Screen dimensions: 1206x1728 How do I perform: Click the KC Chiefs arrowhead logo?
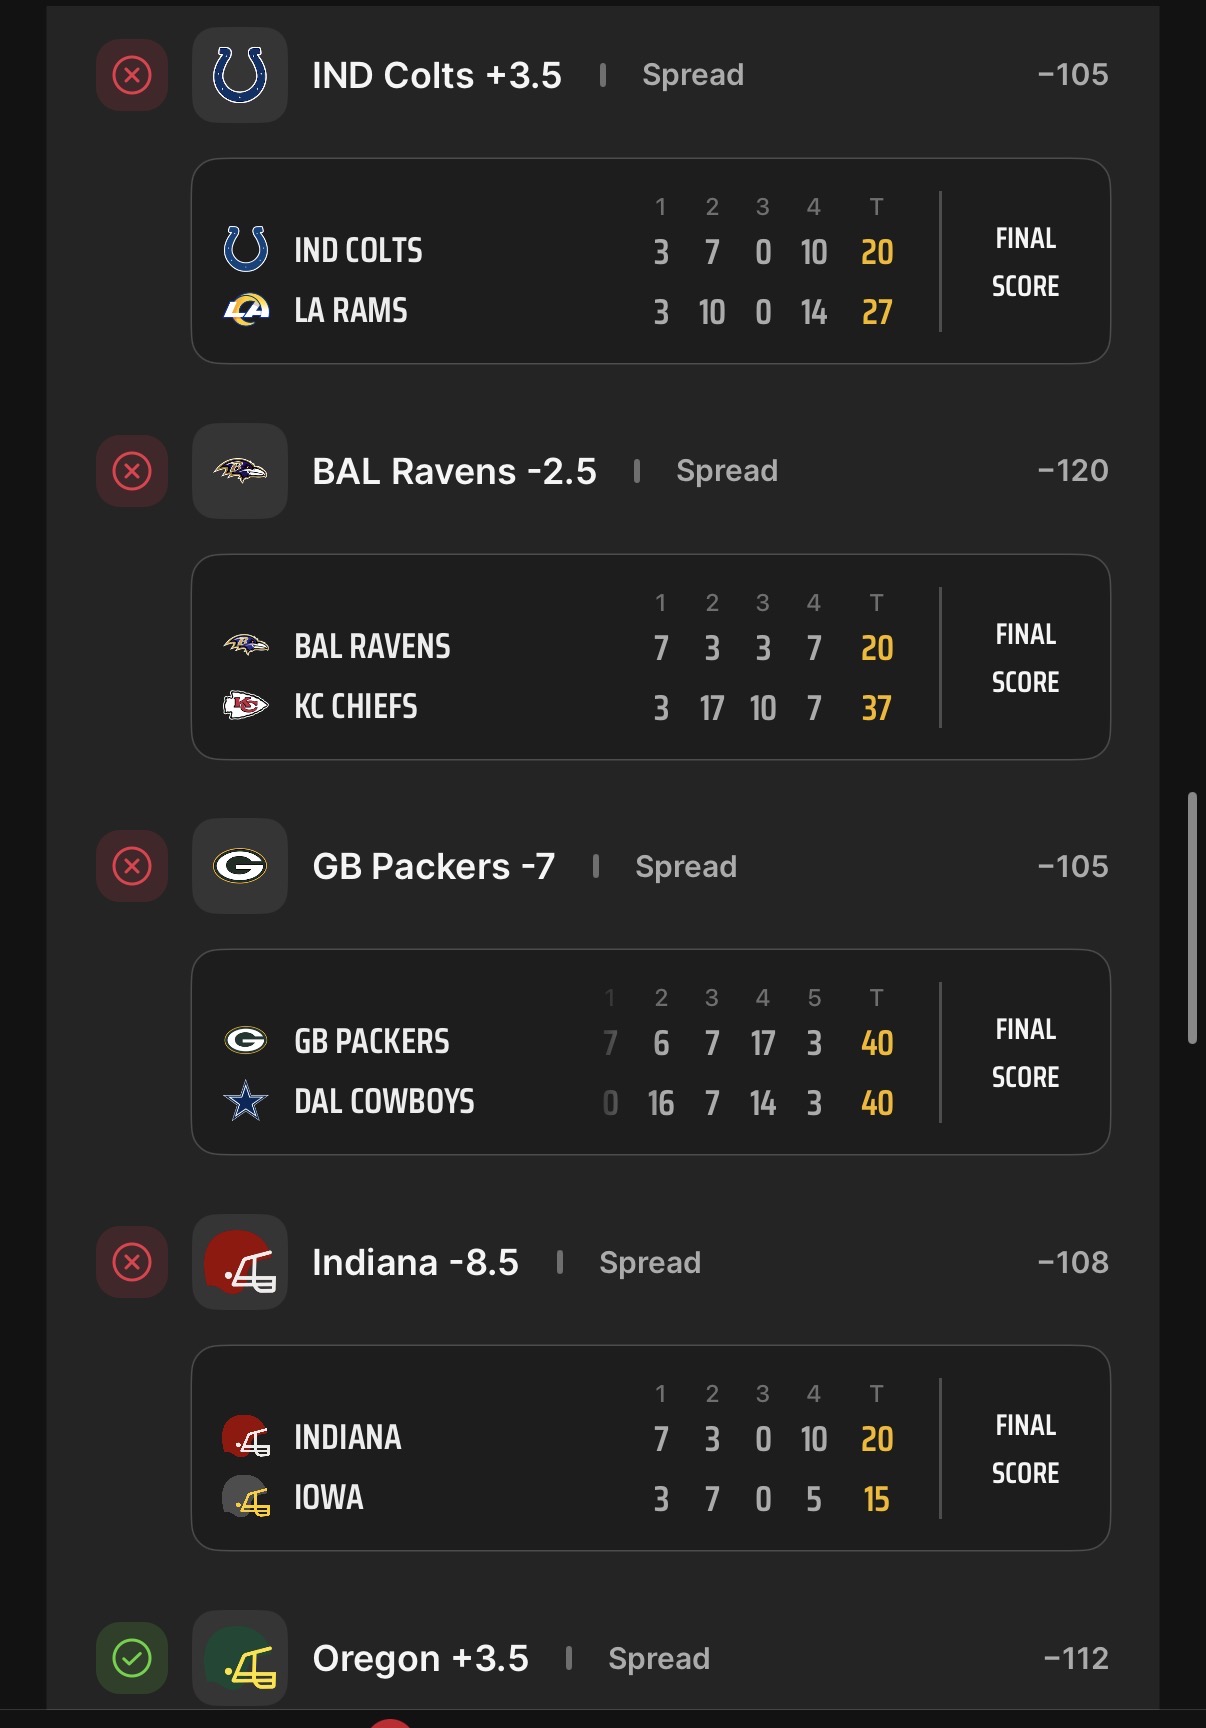coord(246,706)
